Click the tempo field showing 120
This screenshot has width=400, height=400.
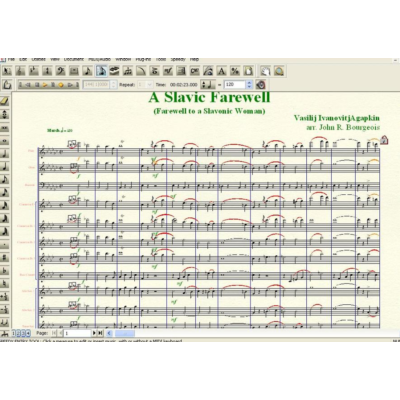point(235,85)
